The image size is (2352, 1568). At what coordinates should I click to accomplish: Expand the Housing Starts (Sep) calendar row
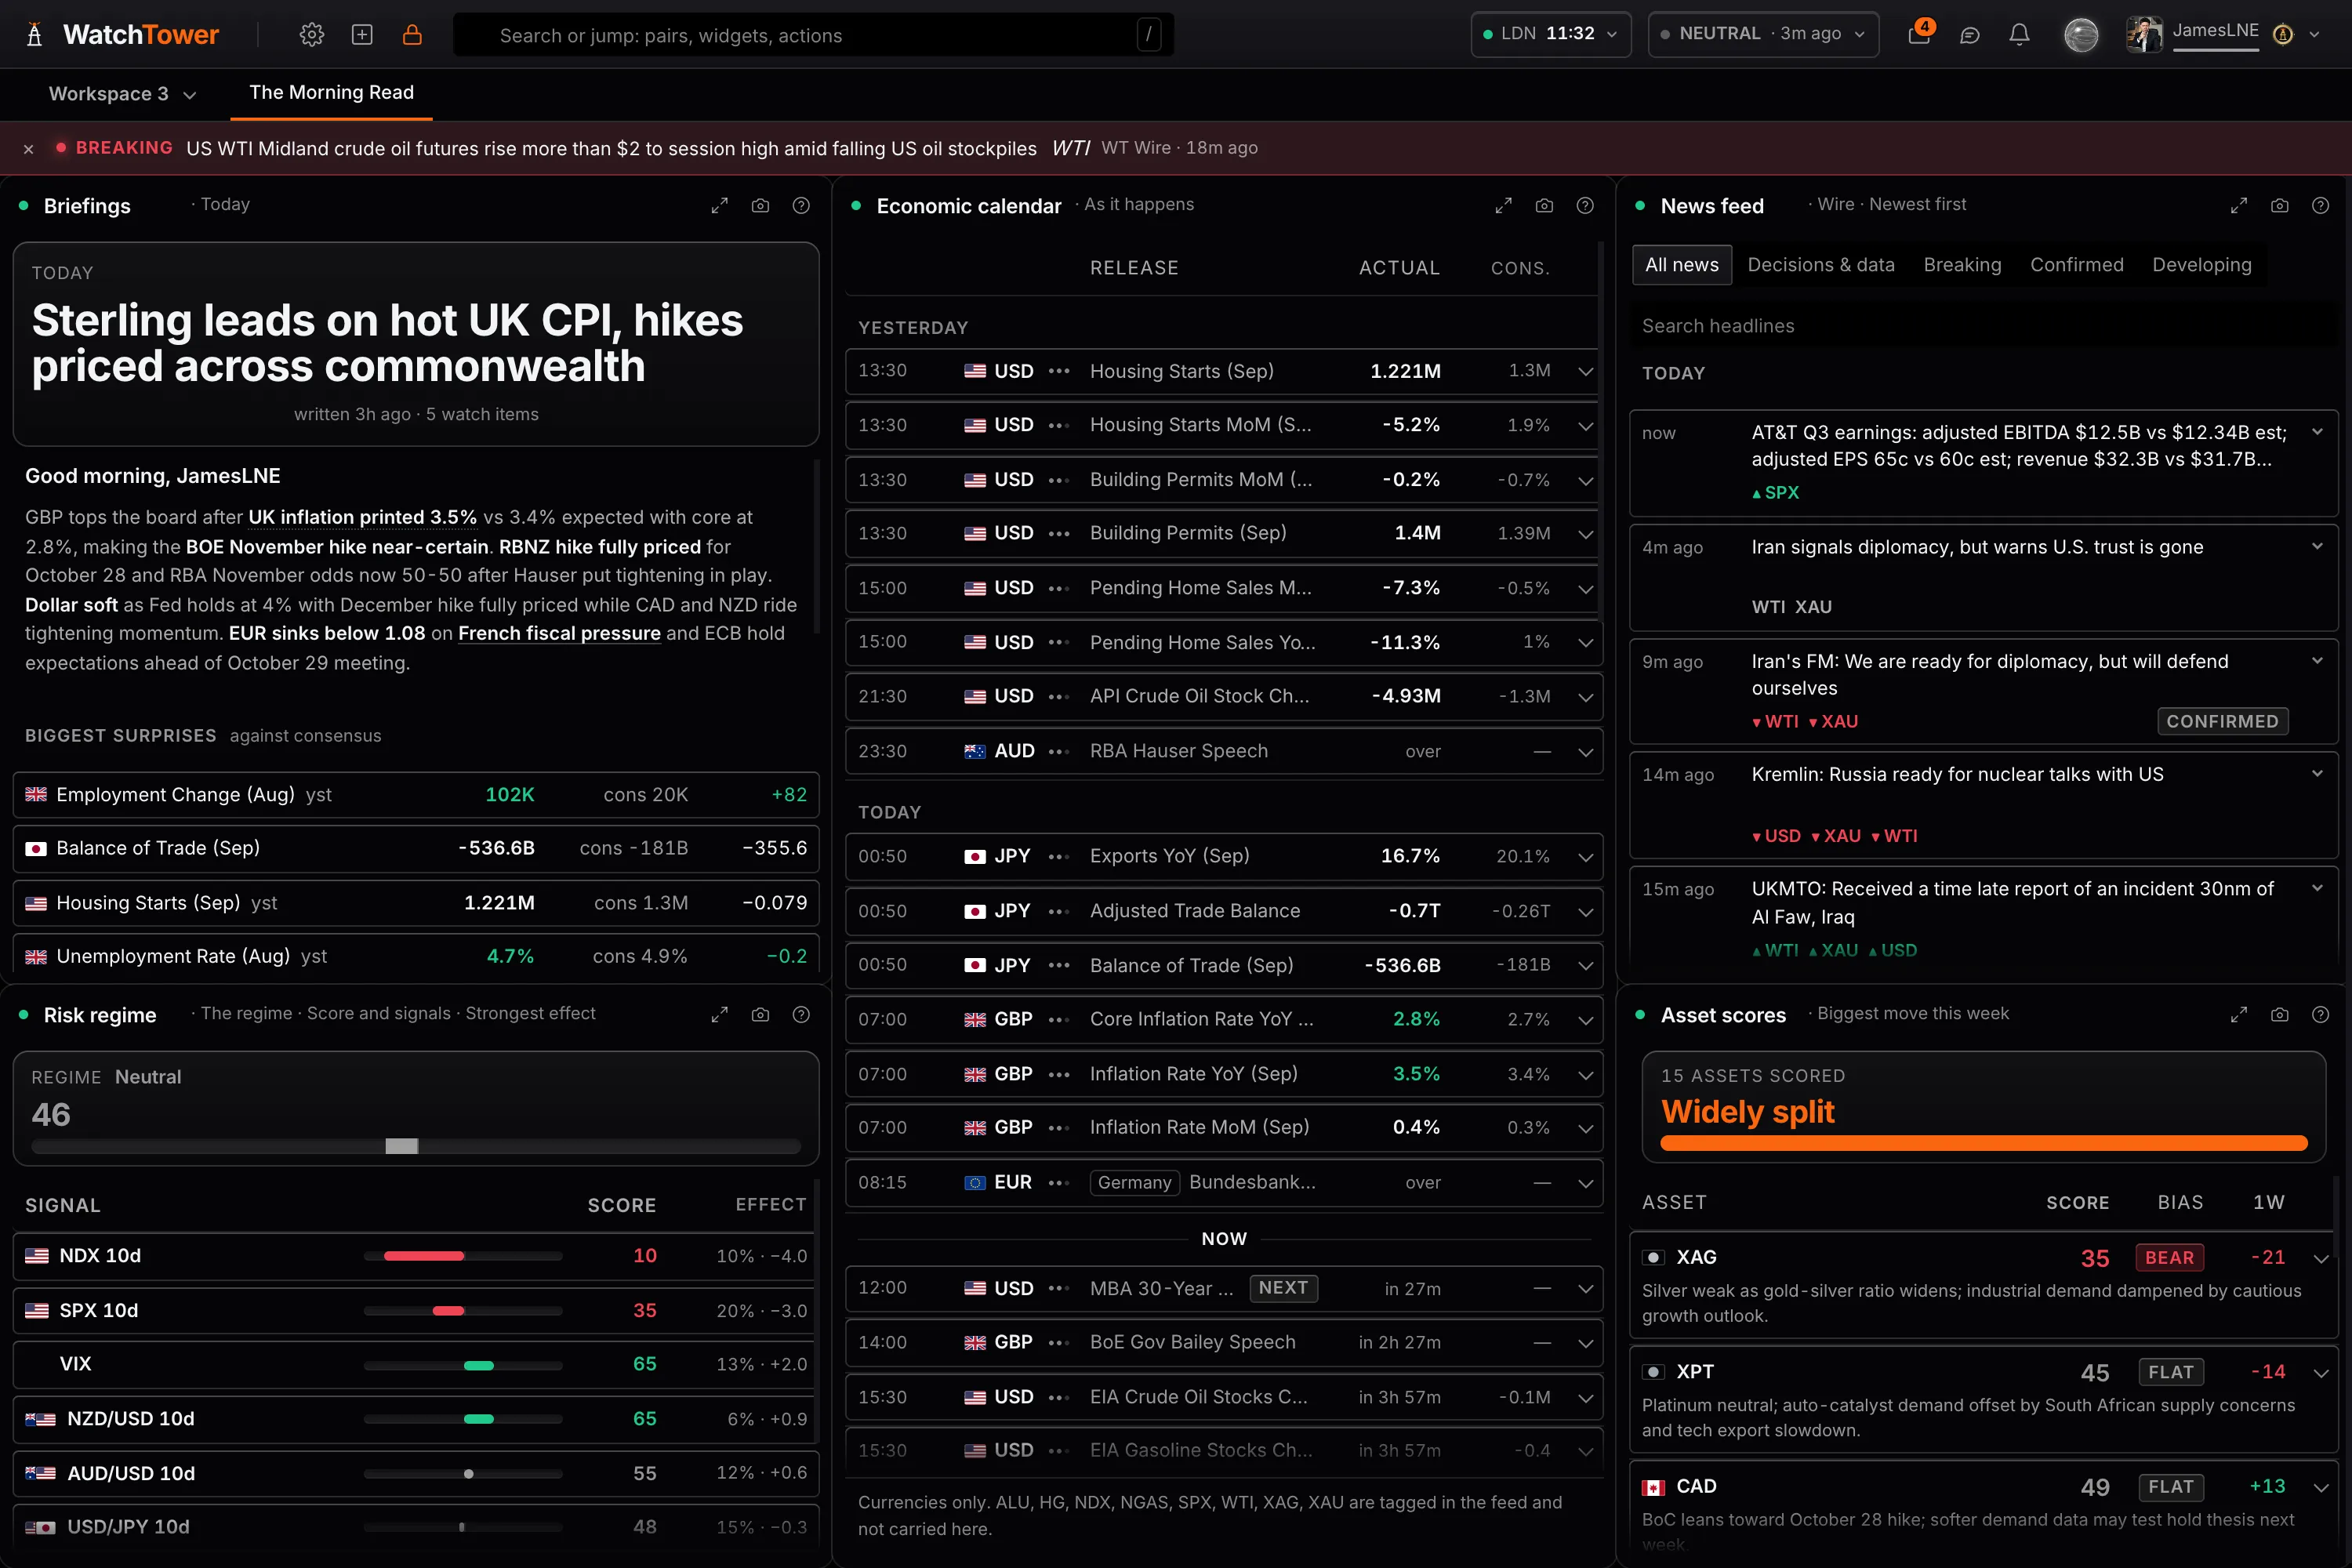point(1585,371)
